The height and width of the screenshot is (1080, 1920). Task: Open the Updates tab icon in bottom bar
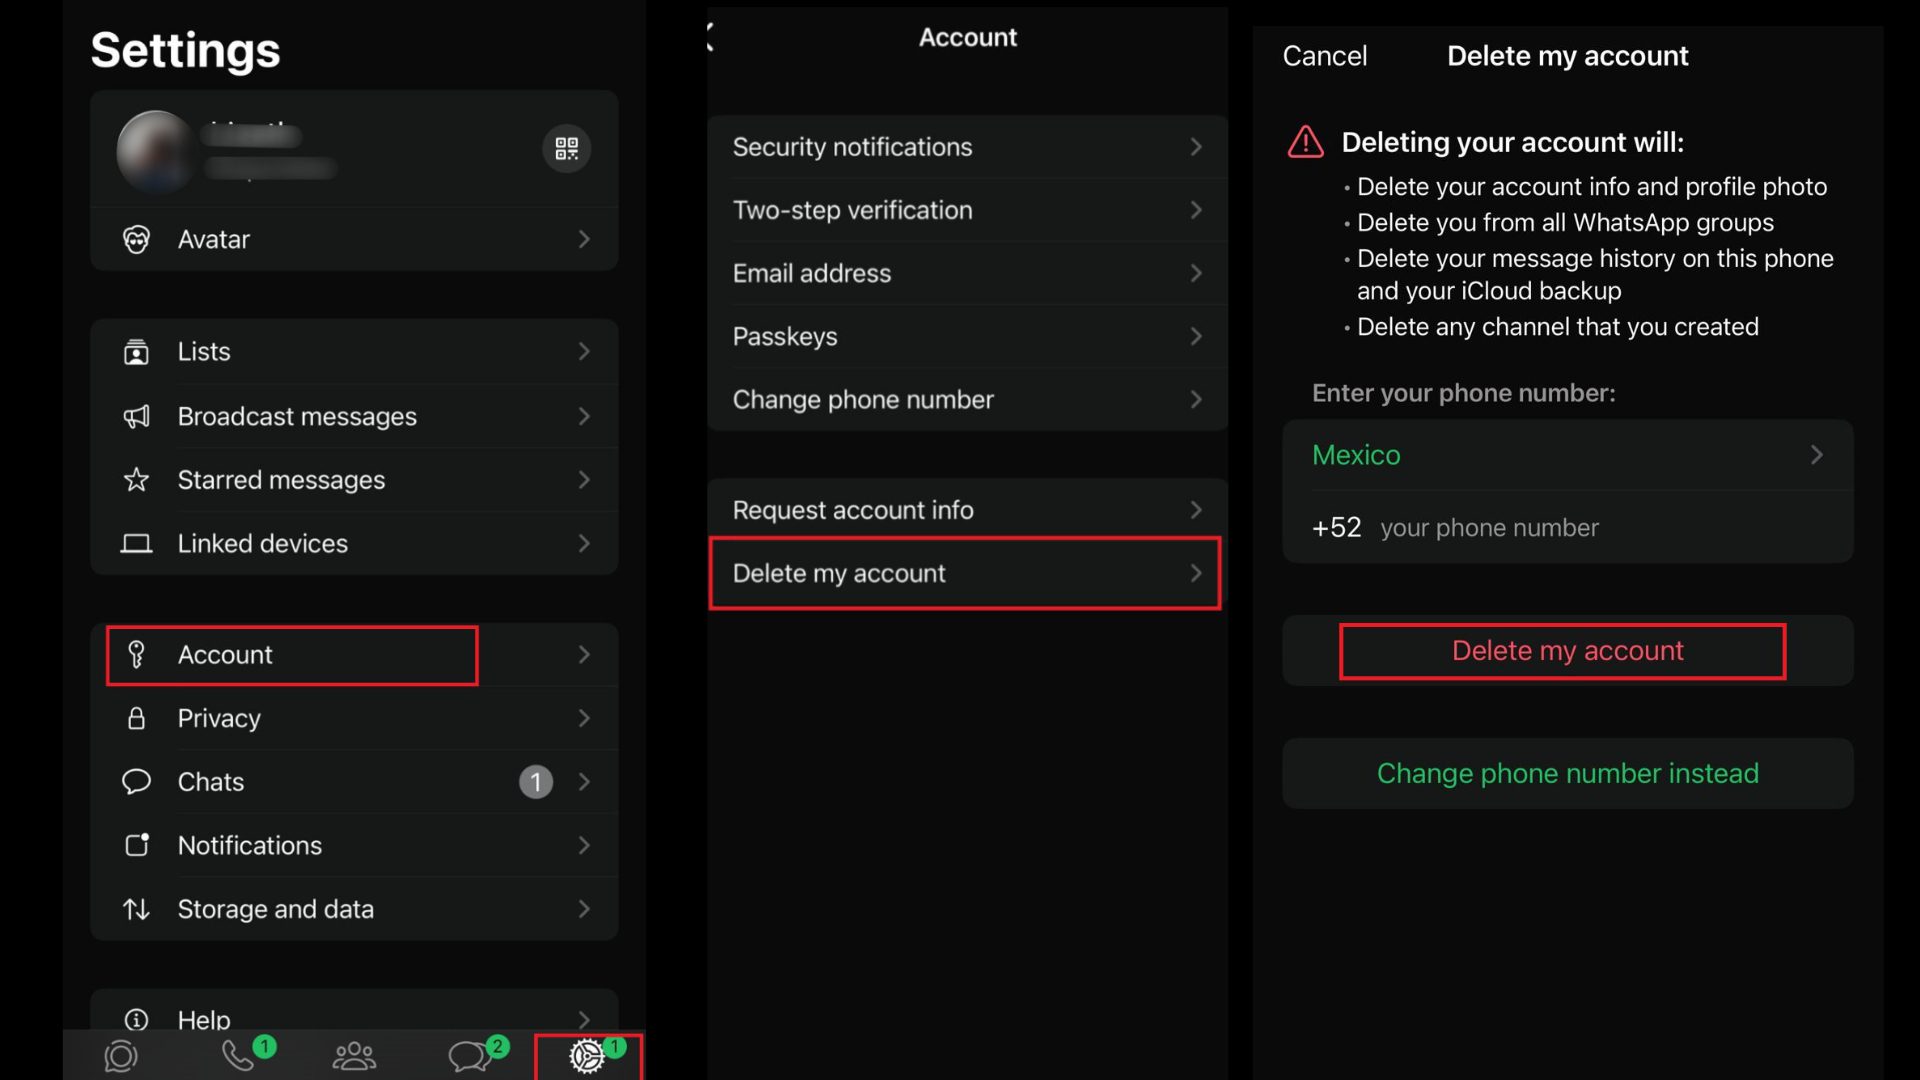point(121,1056)
